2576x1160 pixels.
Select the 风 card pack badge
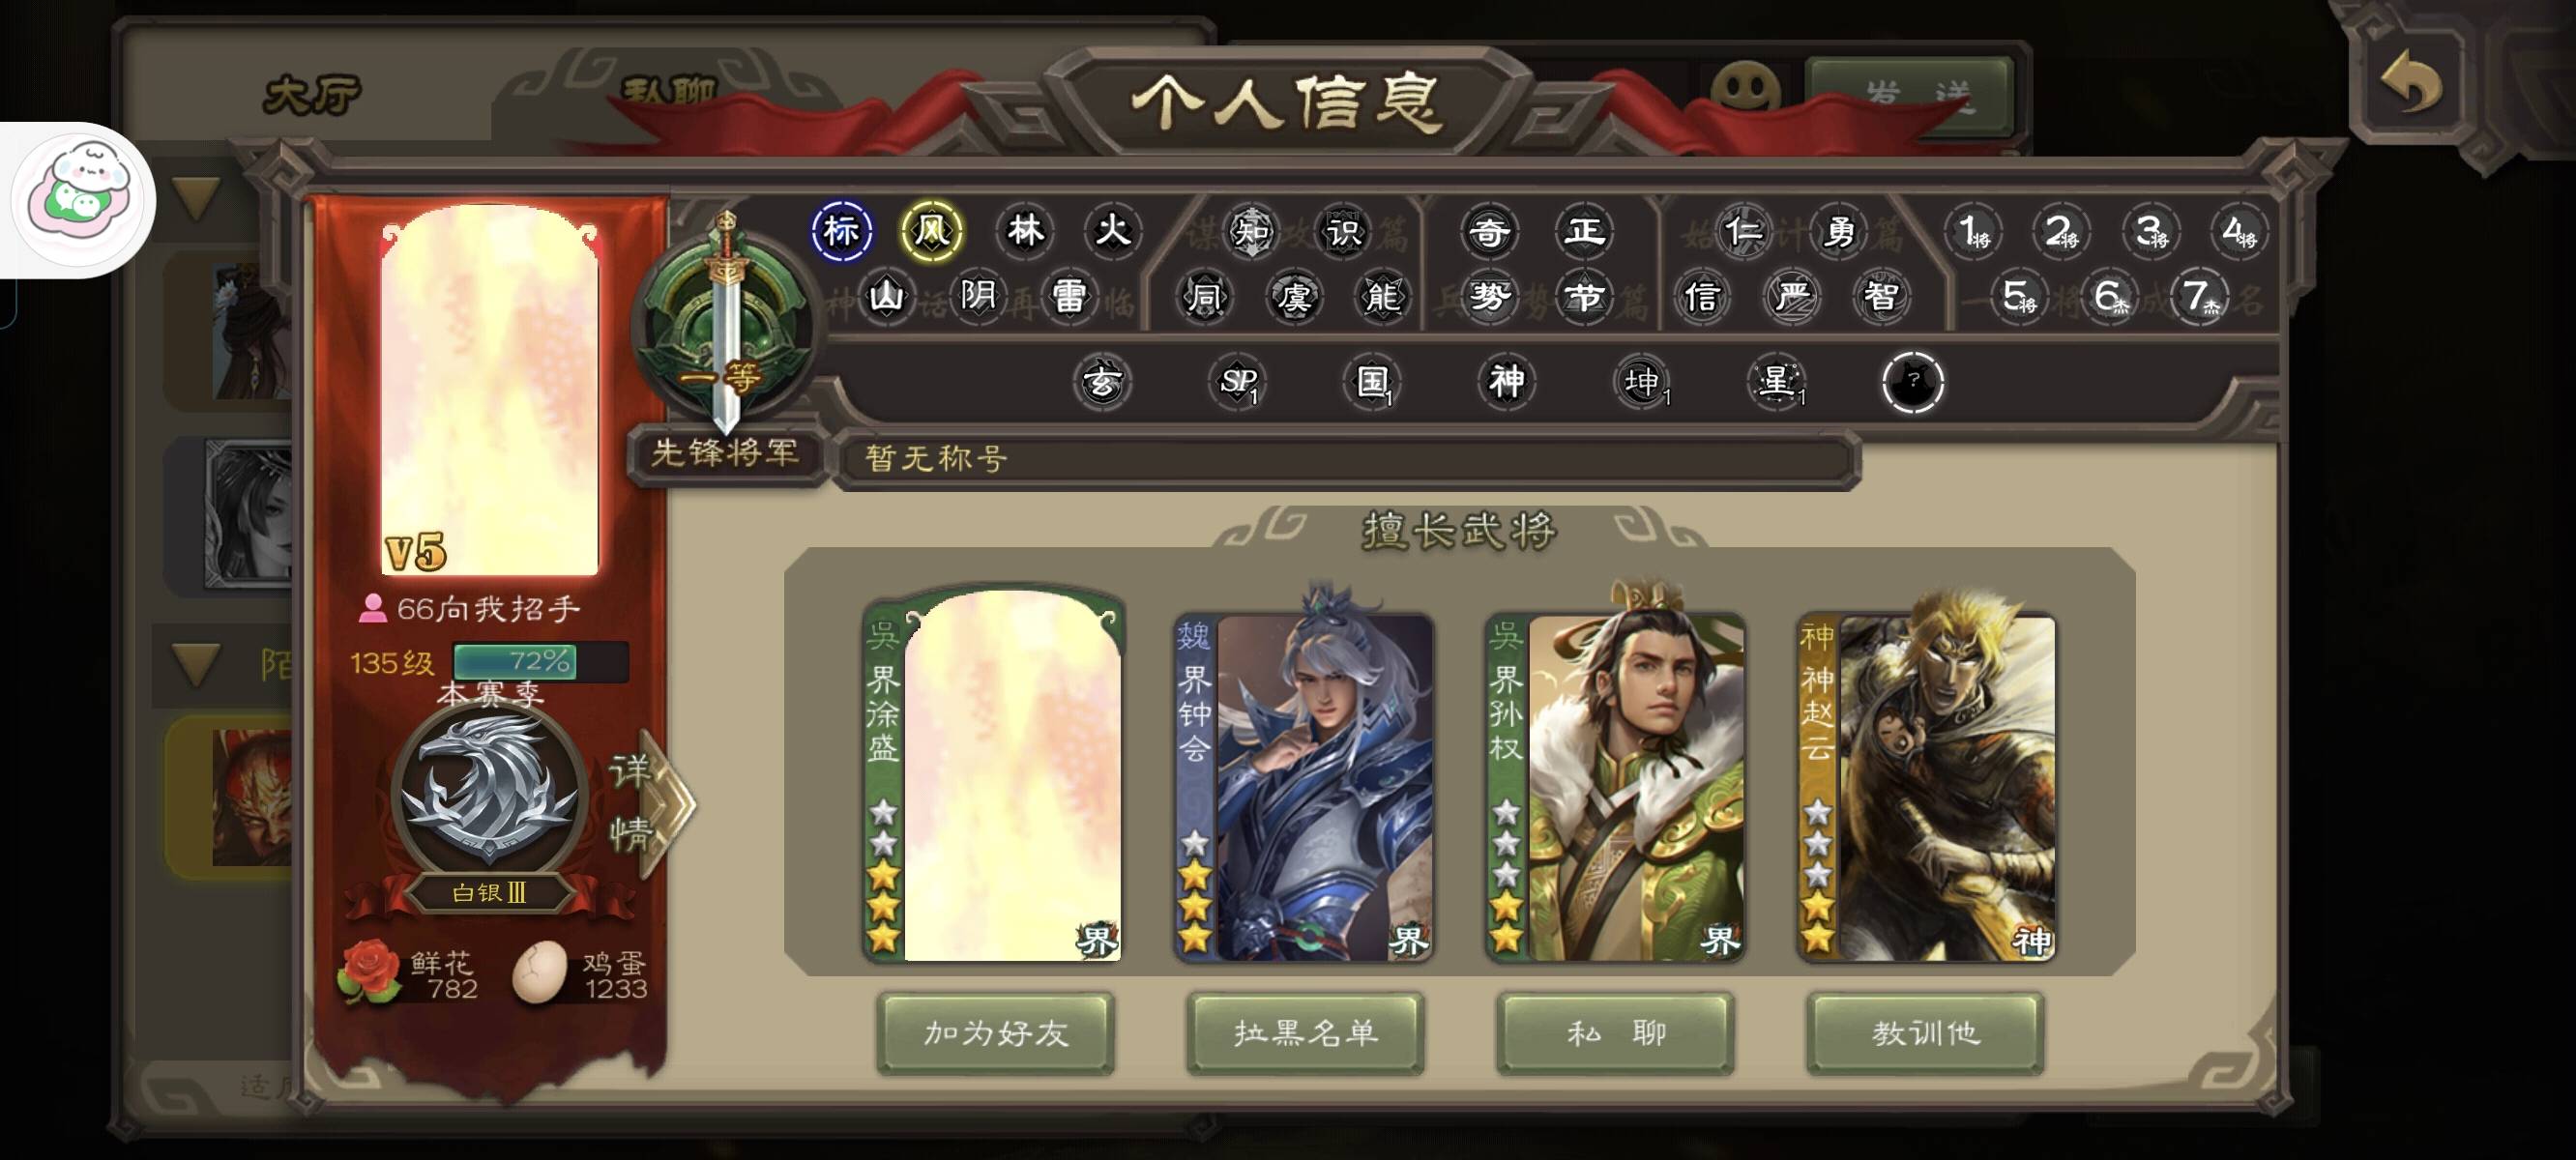(931, 231)
